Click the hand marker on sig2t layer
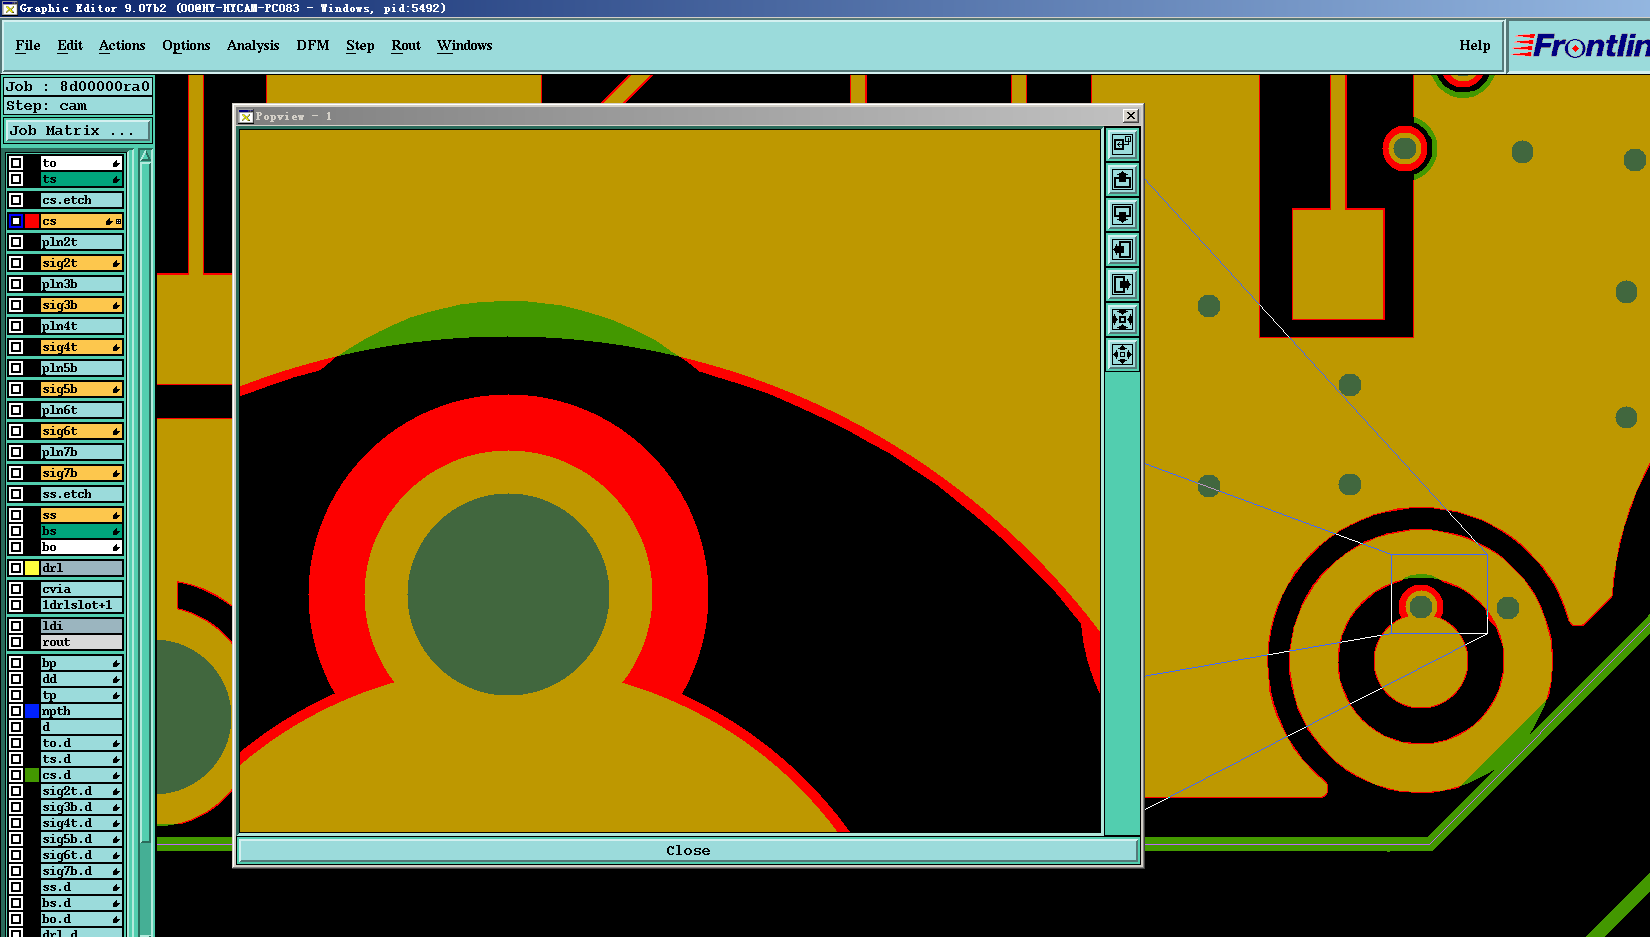Viewport: 1650px width, 937px height. pyautogui.click(x=116, y=264)
